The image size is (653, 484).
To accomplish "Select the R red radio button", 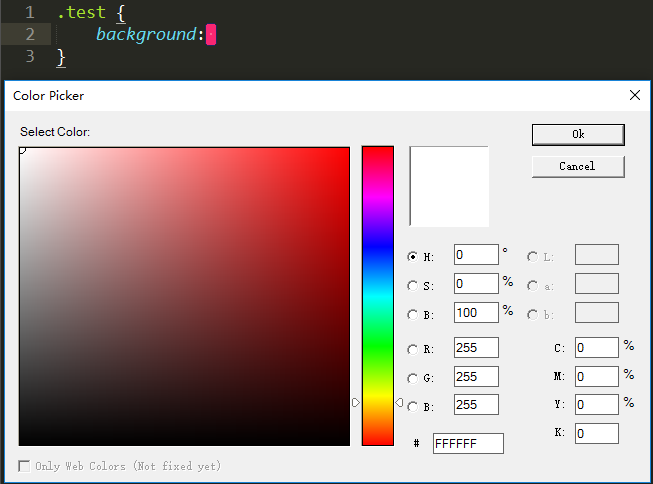I will click(413, 350).
